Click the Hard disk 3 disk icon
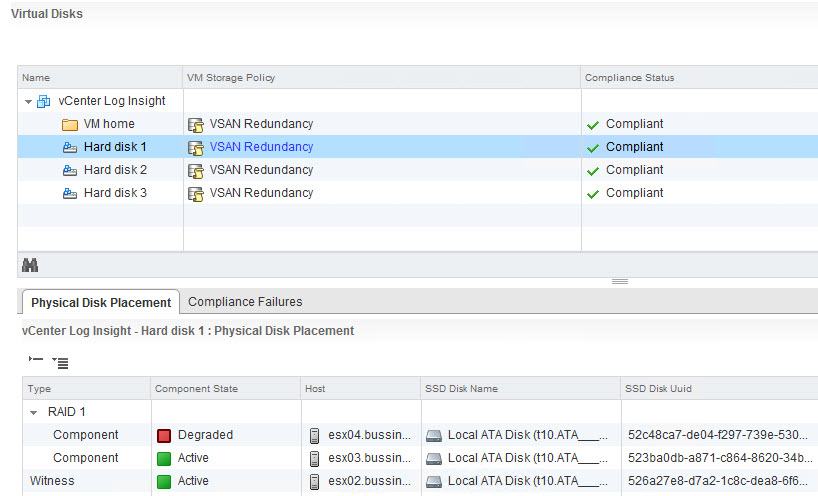 (70, 193)
